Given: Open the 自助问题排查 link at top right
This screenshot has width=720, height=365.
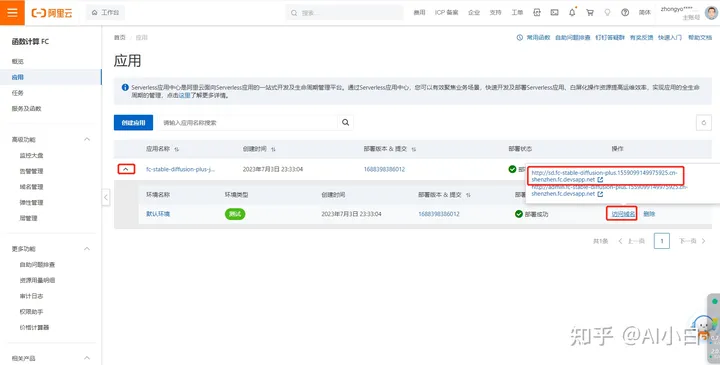Looking at the screenshot, I should (x=573, y=38).
